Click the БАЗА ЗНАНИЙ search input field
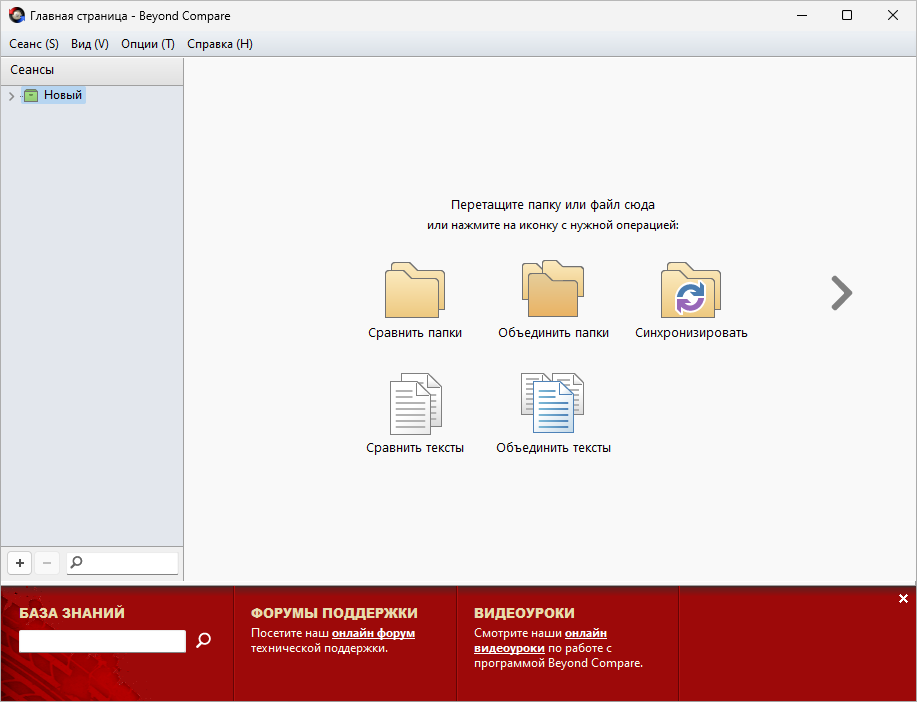This screenshot has width=917, height=702. (x=102, y=641)
